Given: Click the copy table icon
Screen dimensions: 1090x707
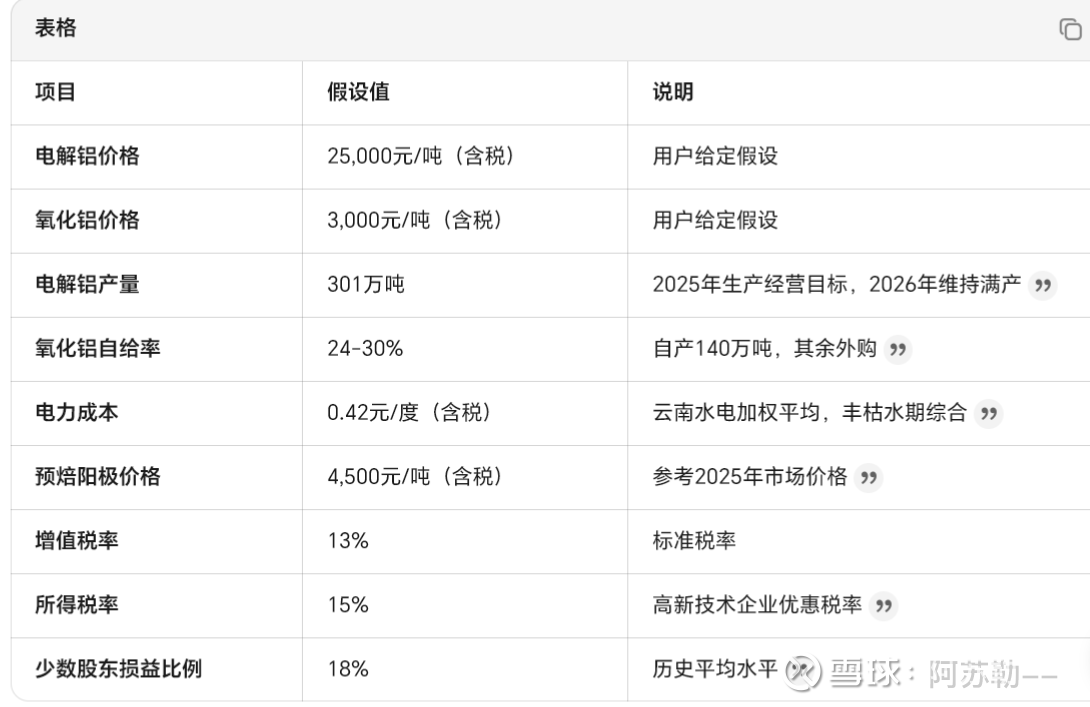Looking at the screenshot, I should click(1070, 30).
